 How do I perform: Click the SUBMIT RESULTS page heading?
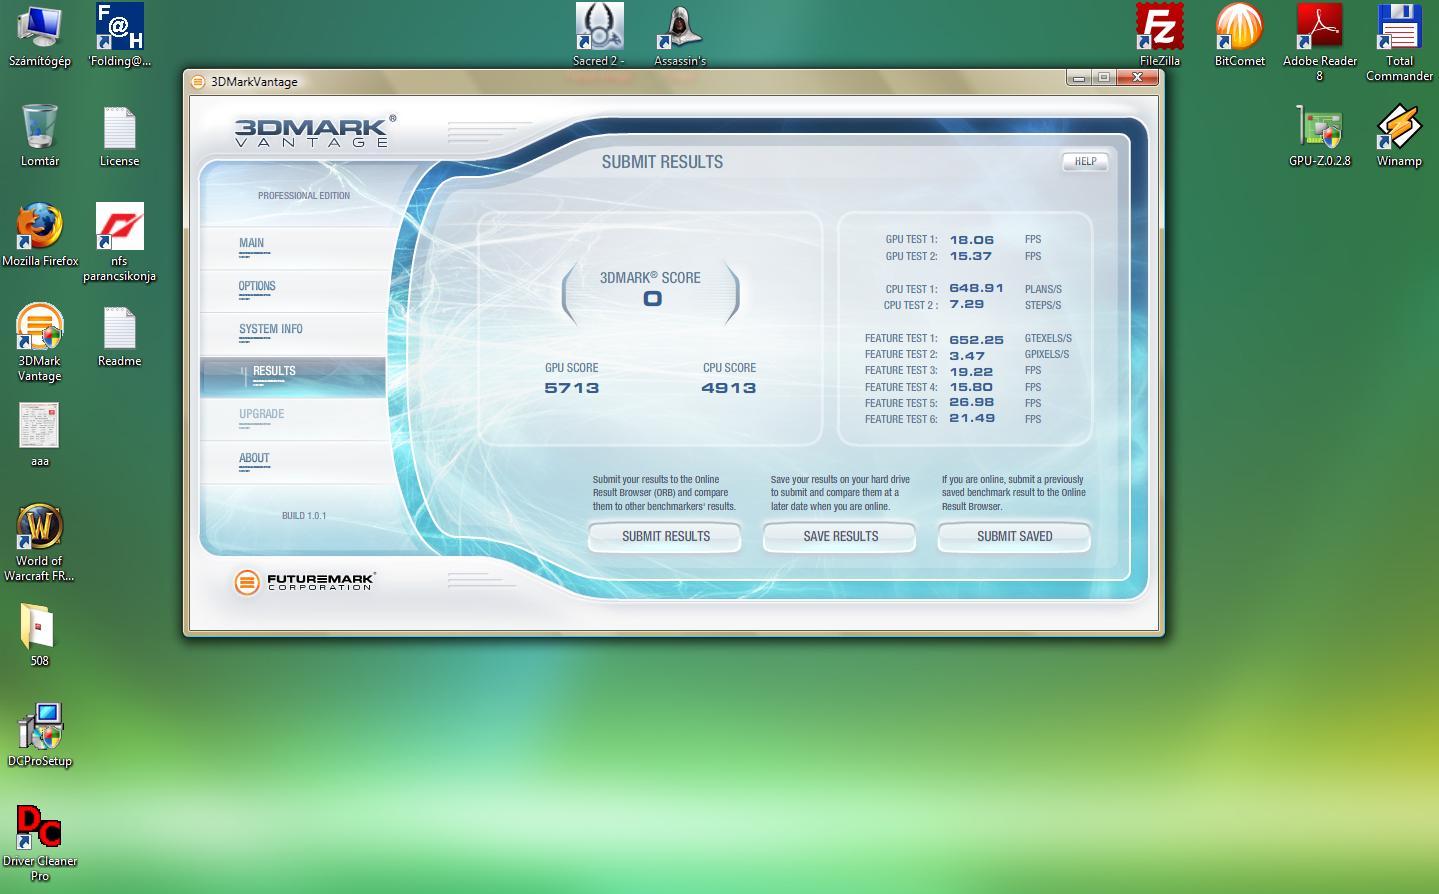(662, 162)
